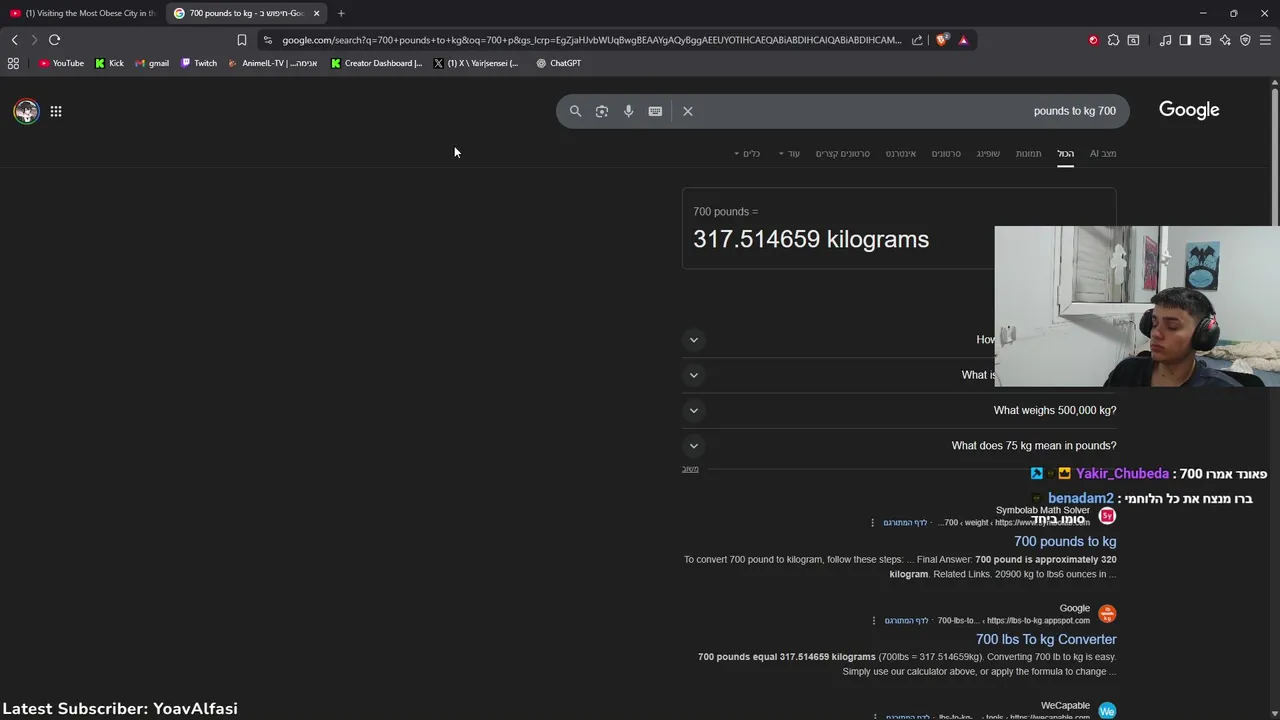
Task: Open the X Yair sensei bookmark
Action: tap(476, 63)
